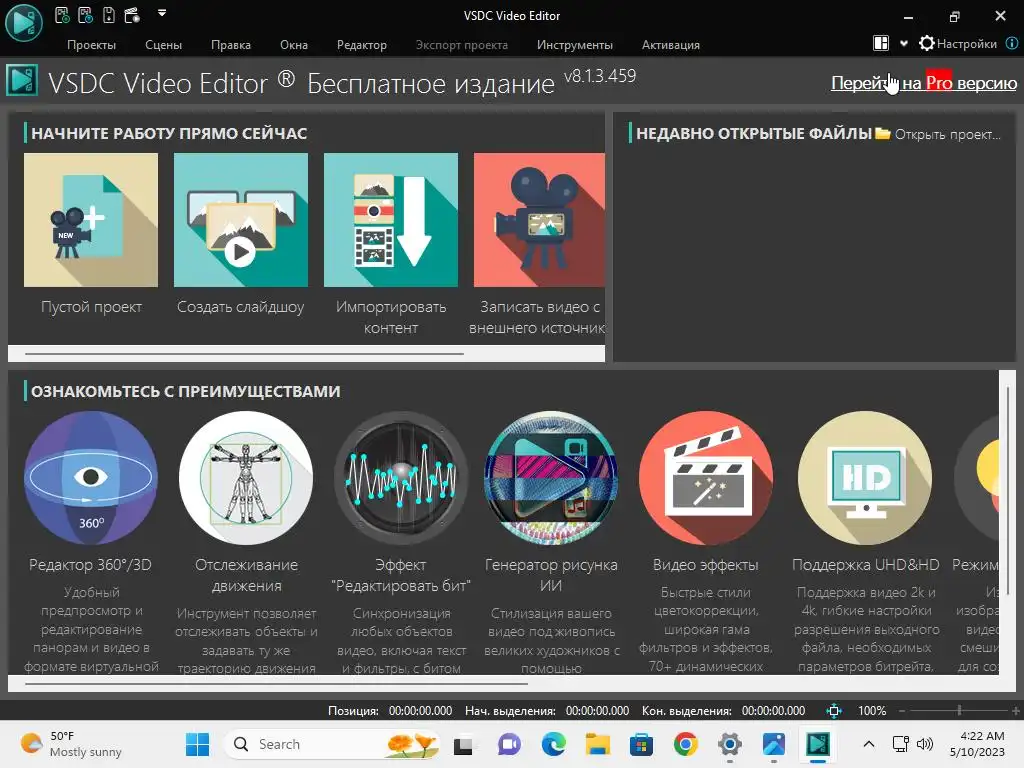The height and width of the screenshot is (768, 1024).
Task: Open Microsoft Edge from the taskbar
Action: coord(553,744)
